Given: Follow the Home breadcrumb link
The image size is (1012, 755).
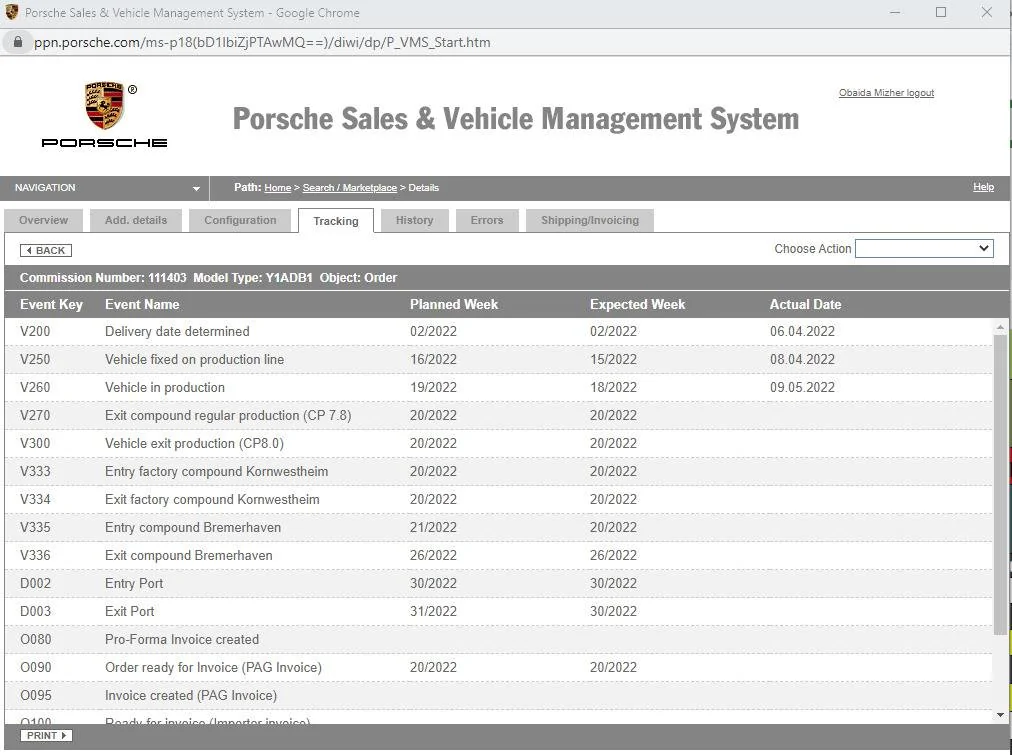Looking at the screenshot, I should pos(278,188).
